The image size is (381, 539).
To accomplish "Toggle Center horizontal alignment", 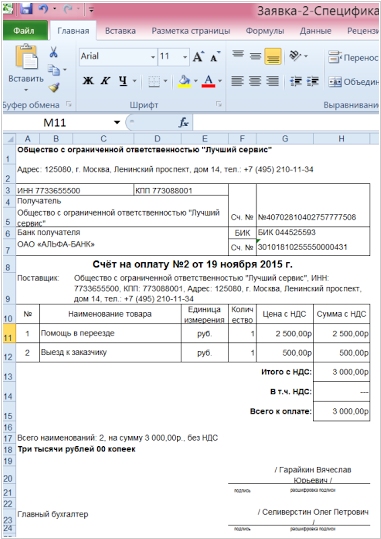I will pos(255,81).
